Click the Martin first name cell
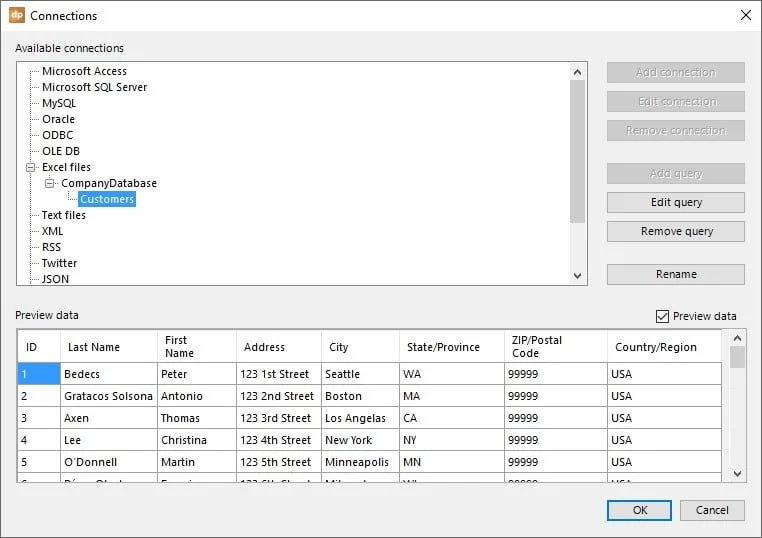Screen dimensions: 762x538 click(x=197, y=462)
